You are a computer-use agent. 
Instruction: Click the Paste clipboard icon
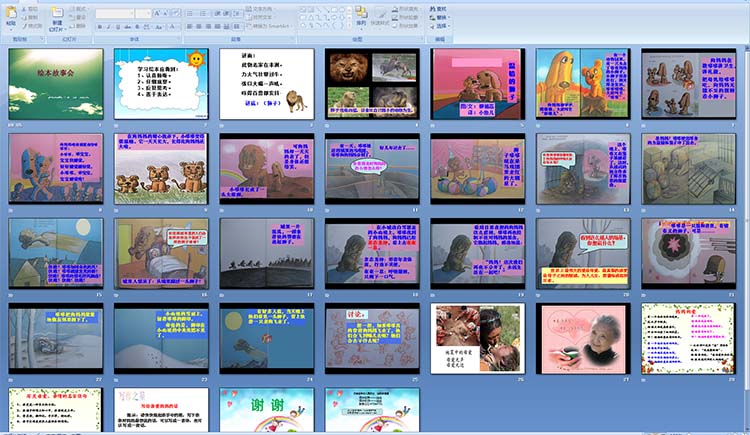(x=11, y=12)
